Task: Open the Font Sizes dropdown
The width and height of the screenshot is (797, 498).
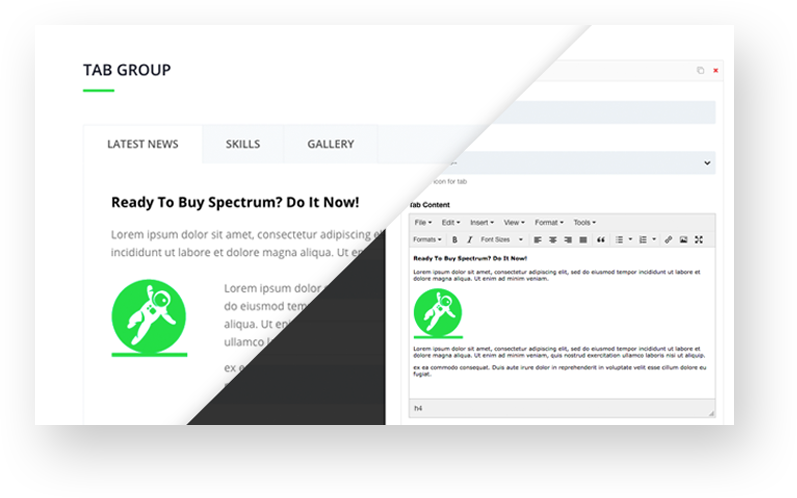Action: pos(501,239)
